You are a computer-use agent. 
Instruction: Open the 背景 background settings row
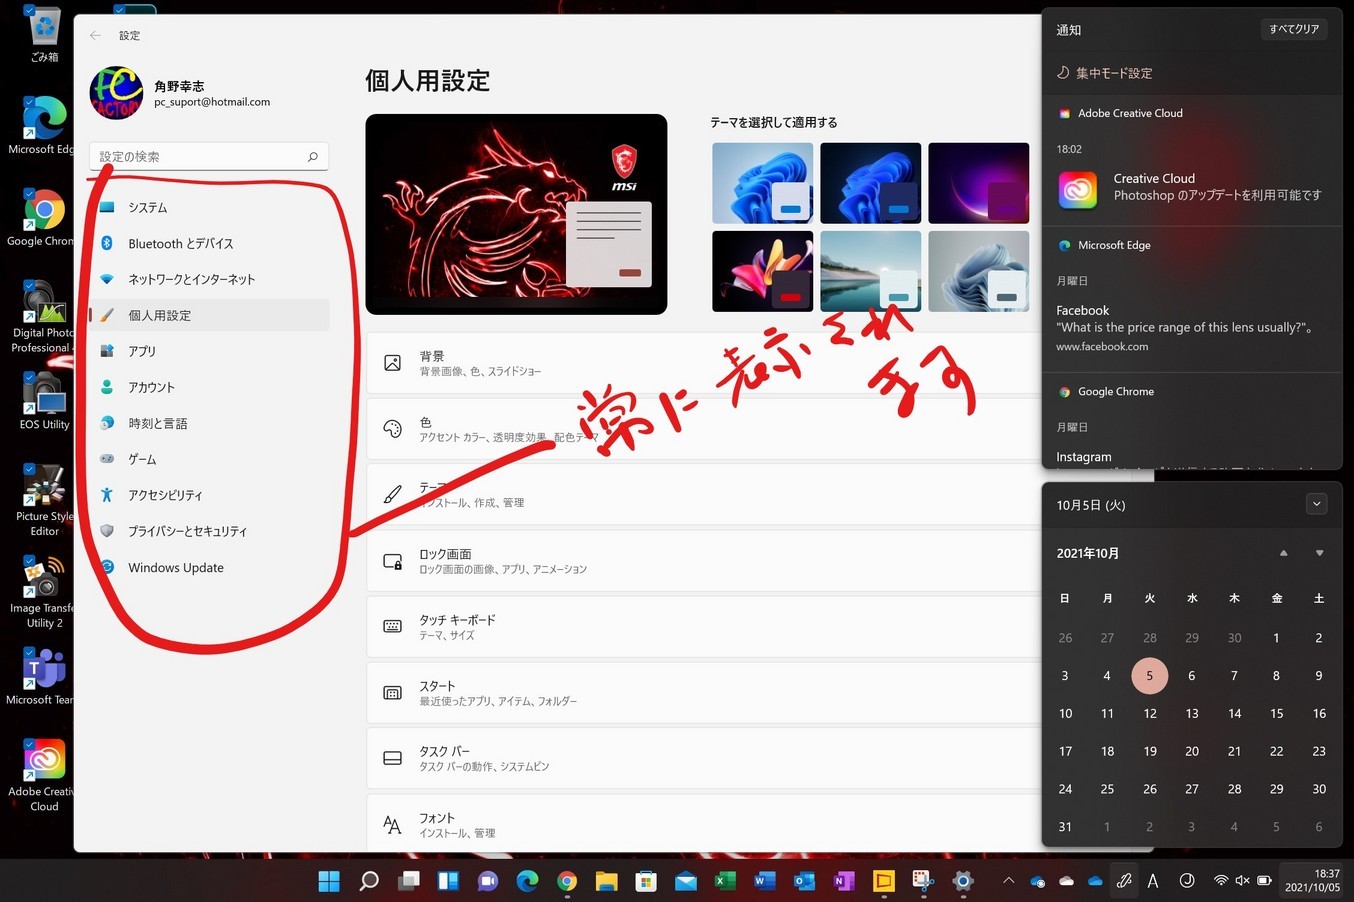(704, 363)
